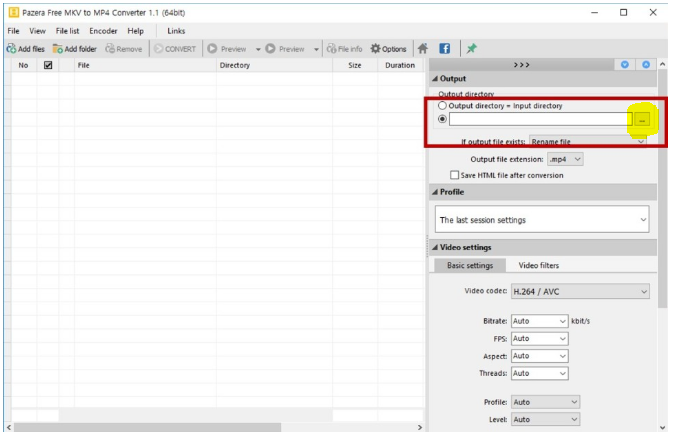Open File info from toolbar
The height and width of the screenshot is (436, 673).
click(344, 49)
